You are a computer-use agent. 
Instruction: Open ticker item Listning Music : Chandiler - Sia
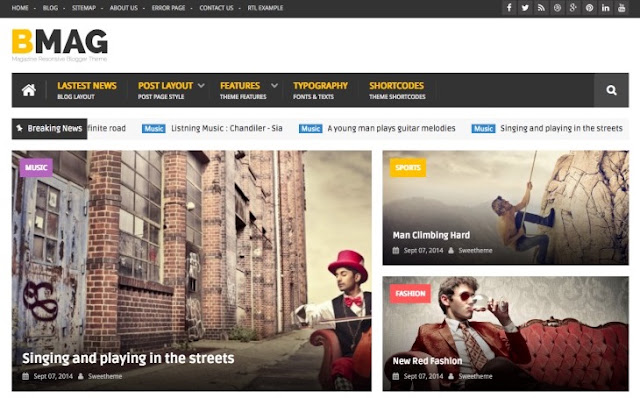click(227, 128)
